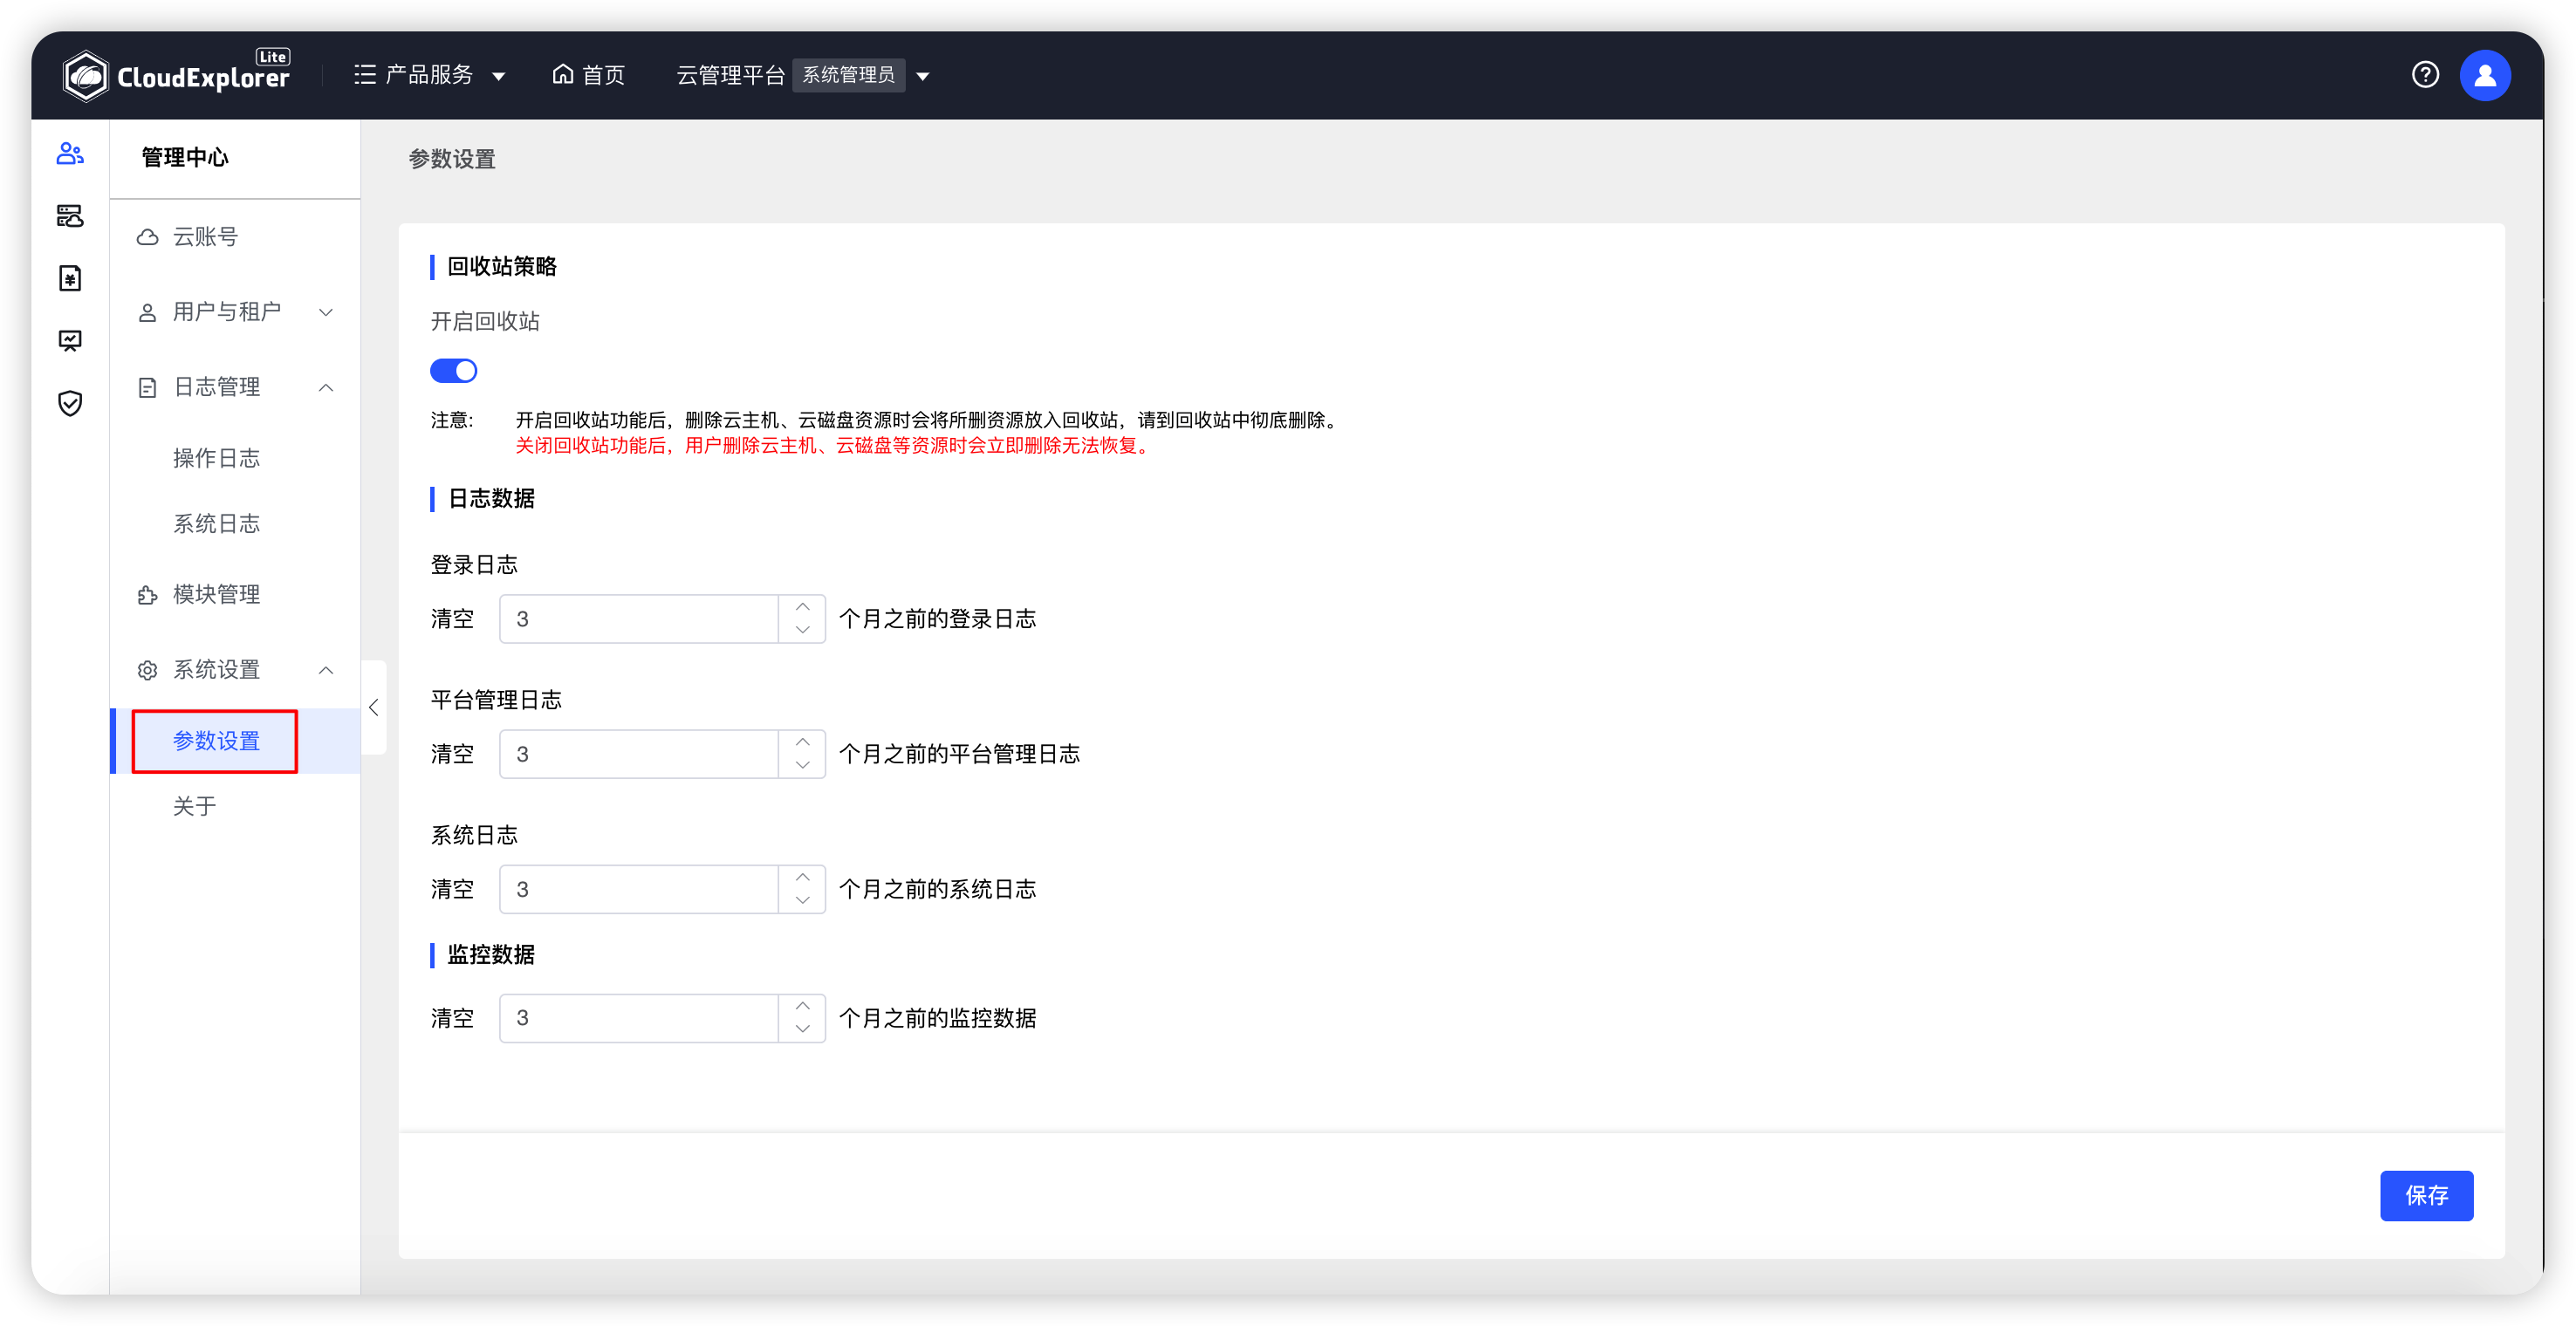The image size is (2576, 1326).
Task: Open 云账号 menu item
Action: (235, 237)
